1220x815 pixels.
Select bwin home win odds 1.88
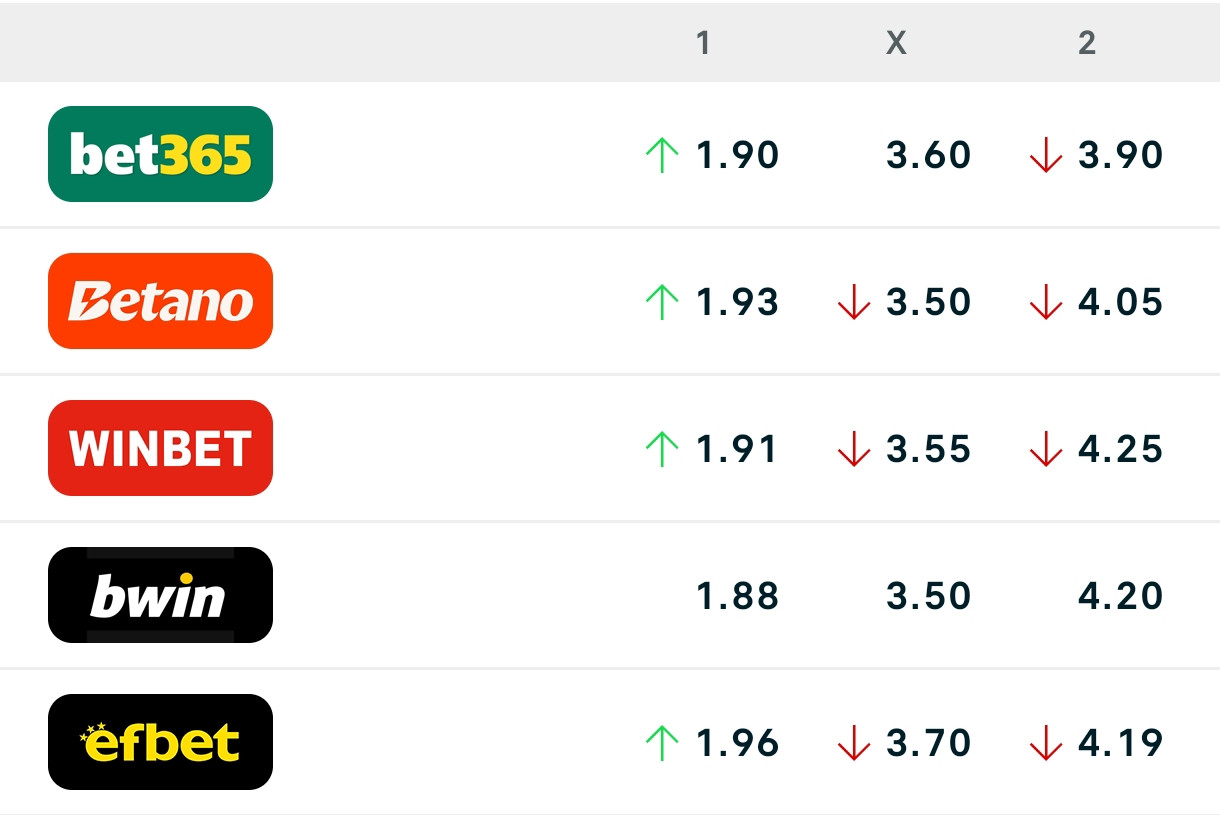pos(737,596)
